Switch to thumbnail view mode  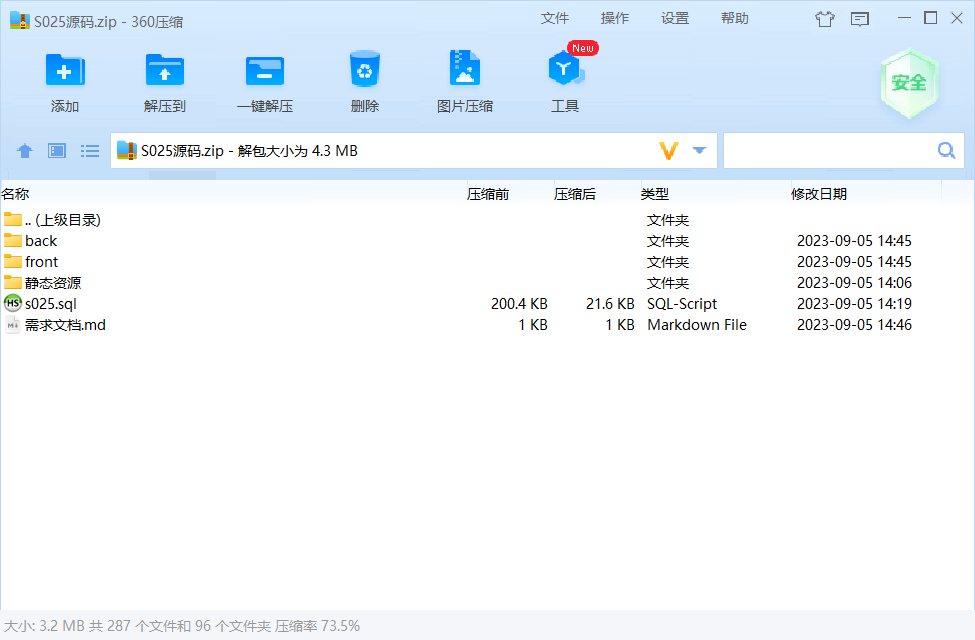pos(56,150)
